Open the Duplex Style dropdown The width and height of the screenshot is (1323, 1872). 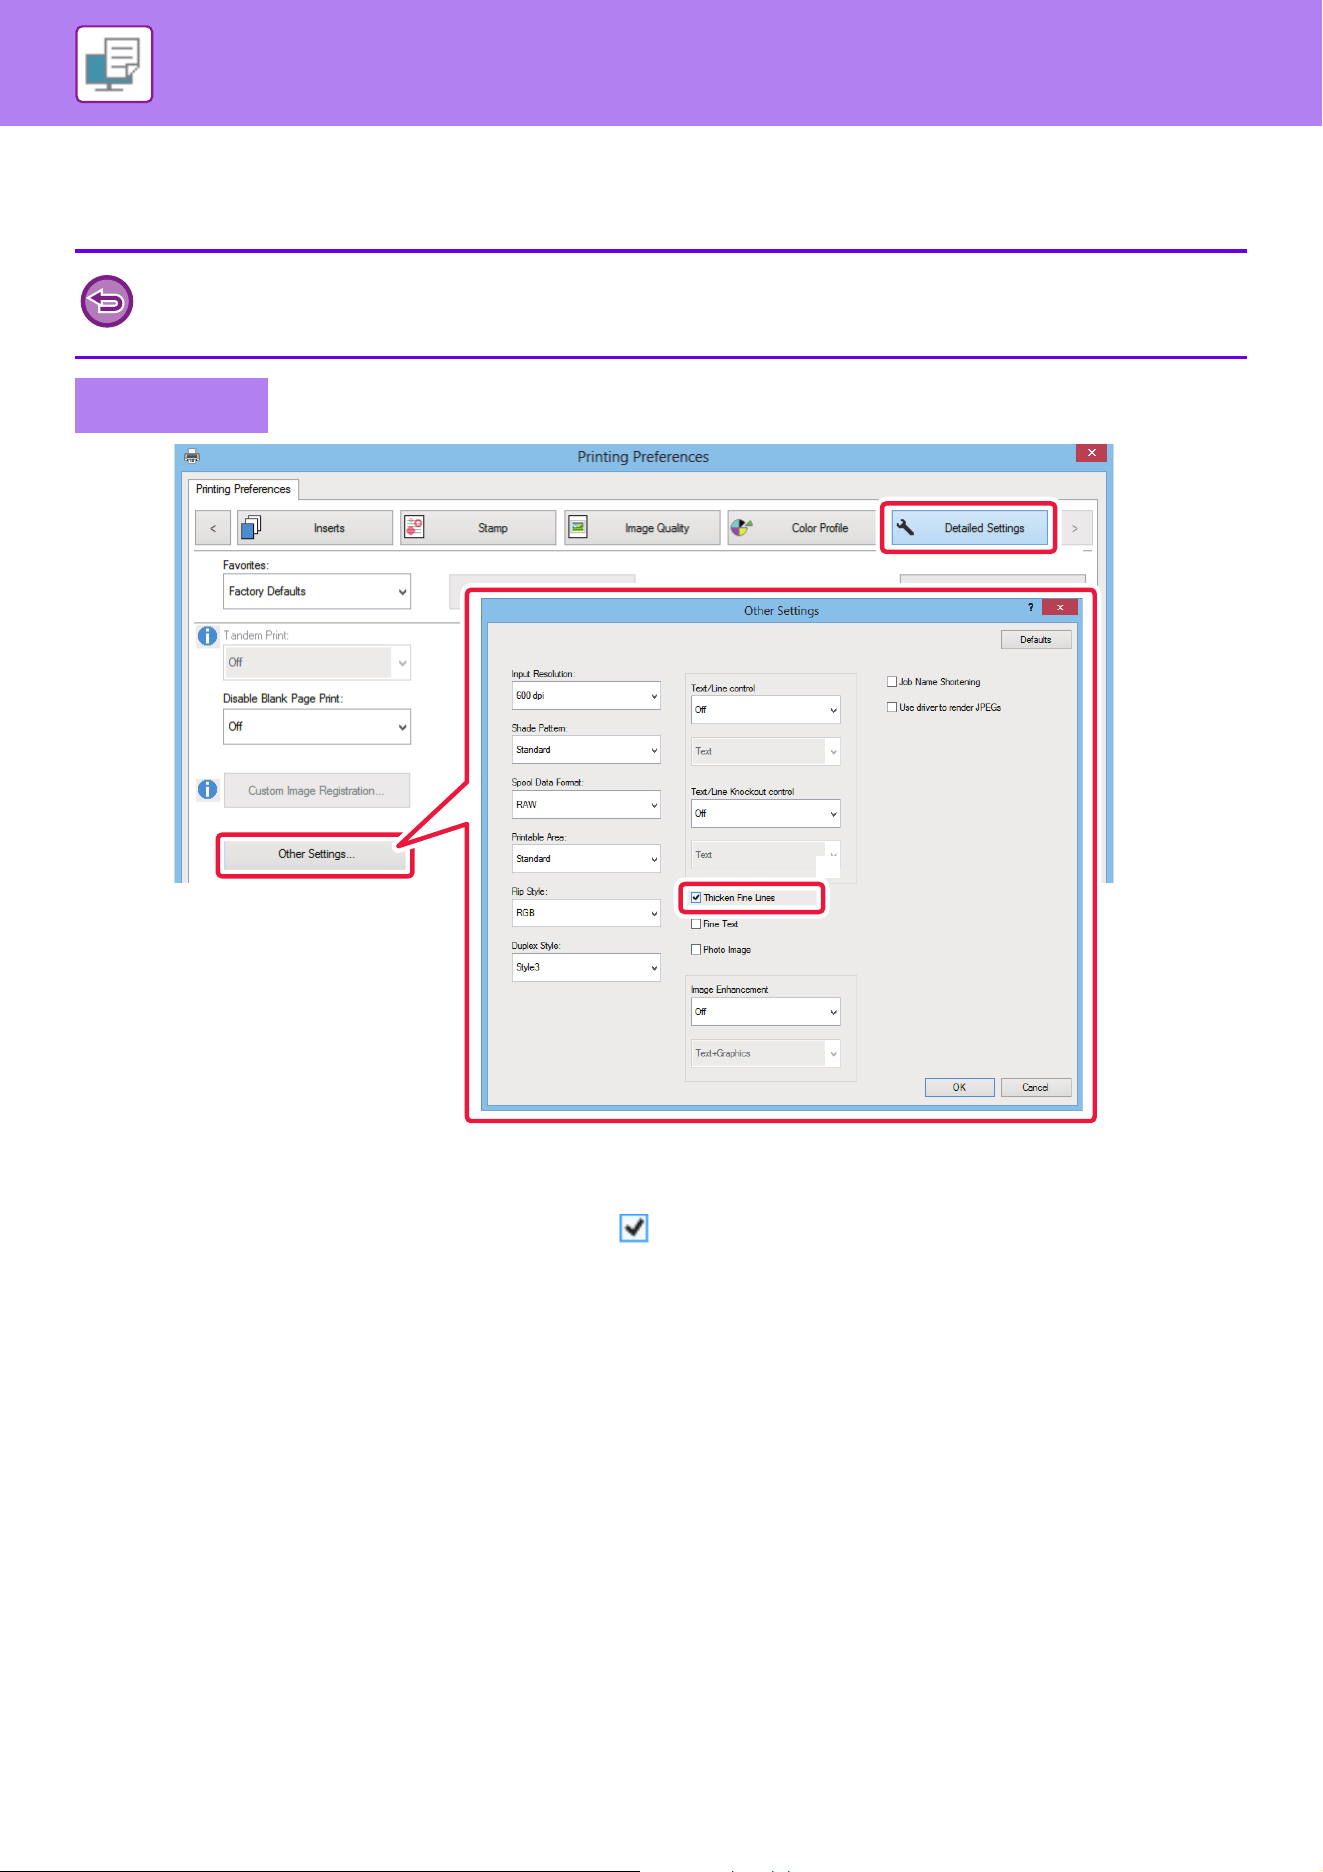coord(586,967)
